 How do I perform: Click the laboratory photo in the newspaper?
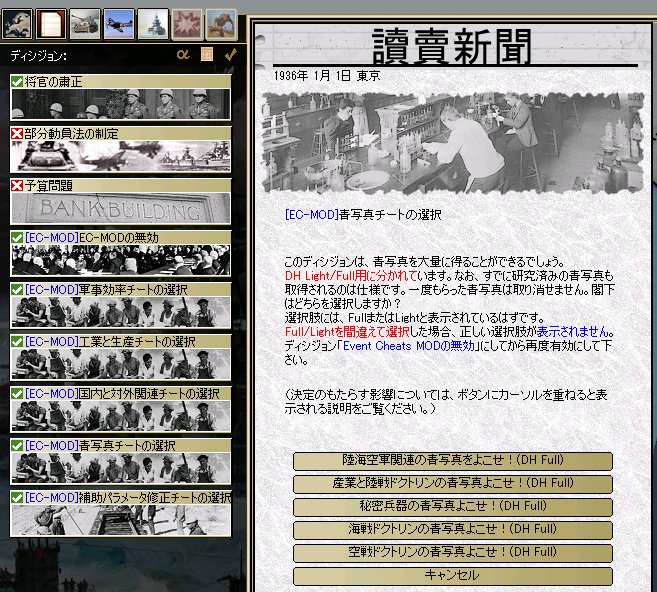(x=450, y=141)
